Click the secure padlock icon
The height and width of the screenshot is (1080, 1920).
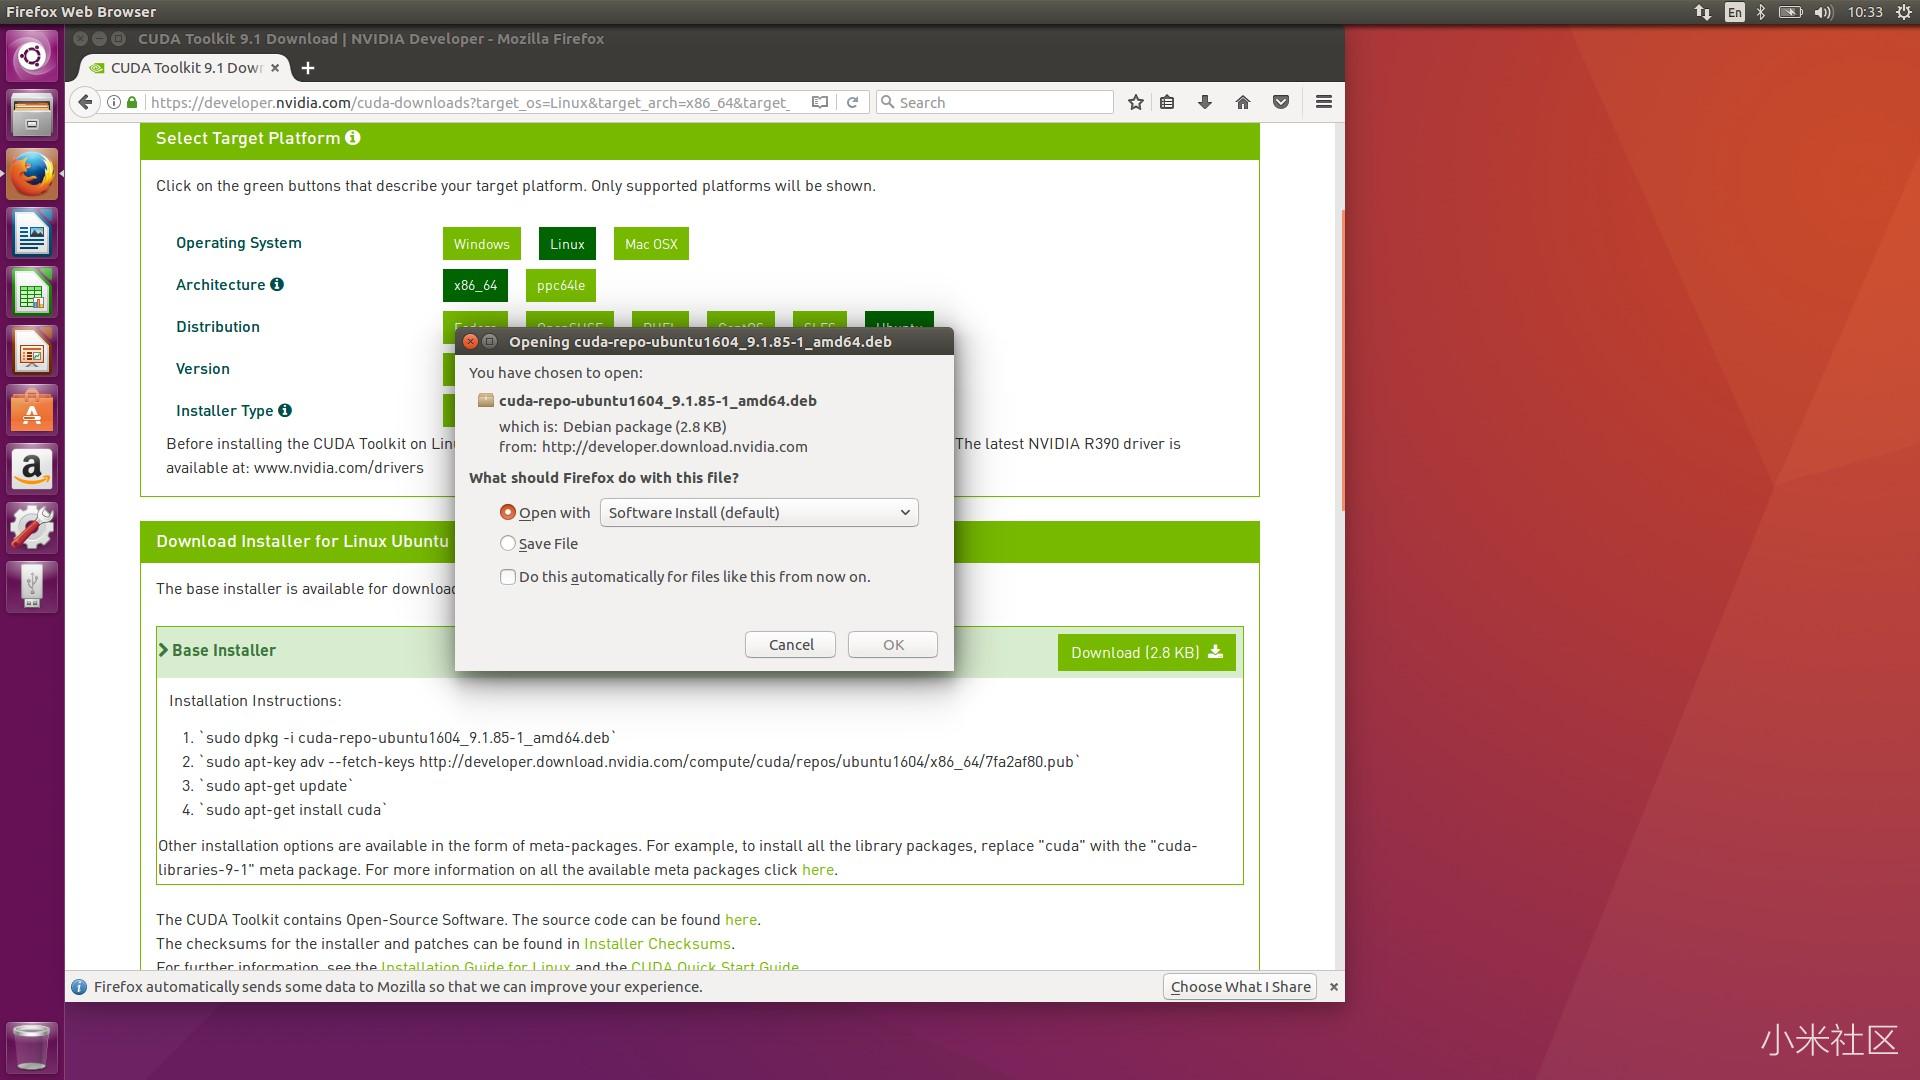pos(132,102)
